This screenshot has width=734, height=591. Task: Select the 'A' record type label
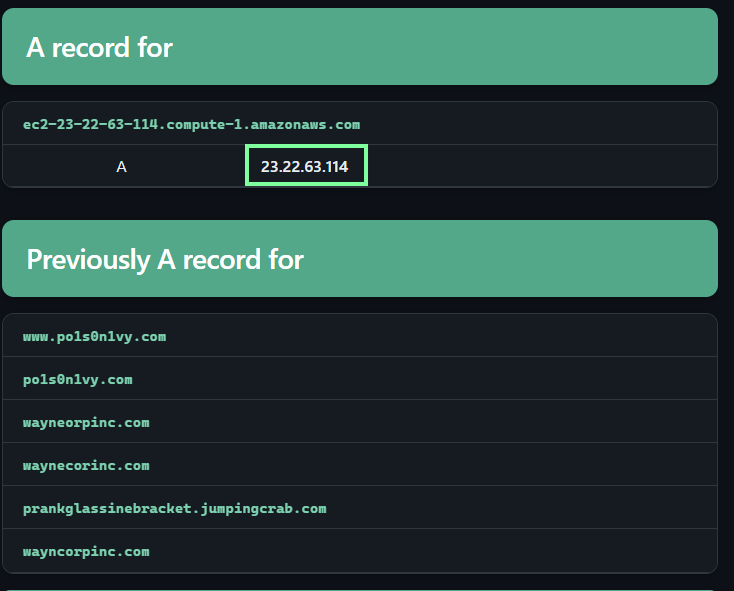coord(121,167)
